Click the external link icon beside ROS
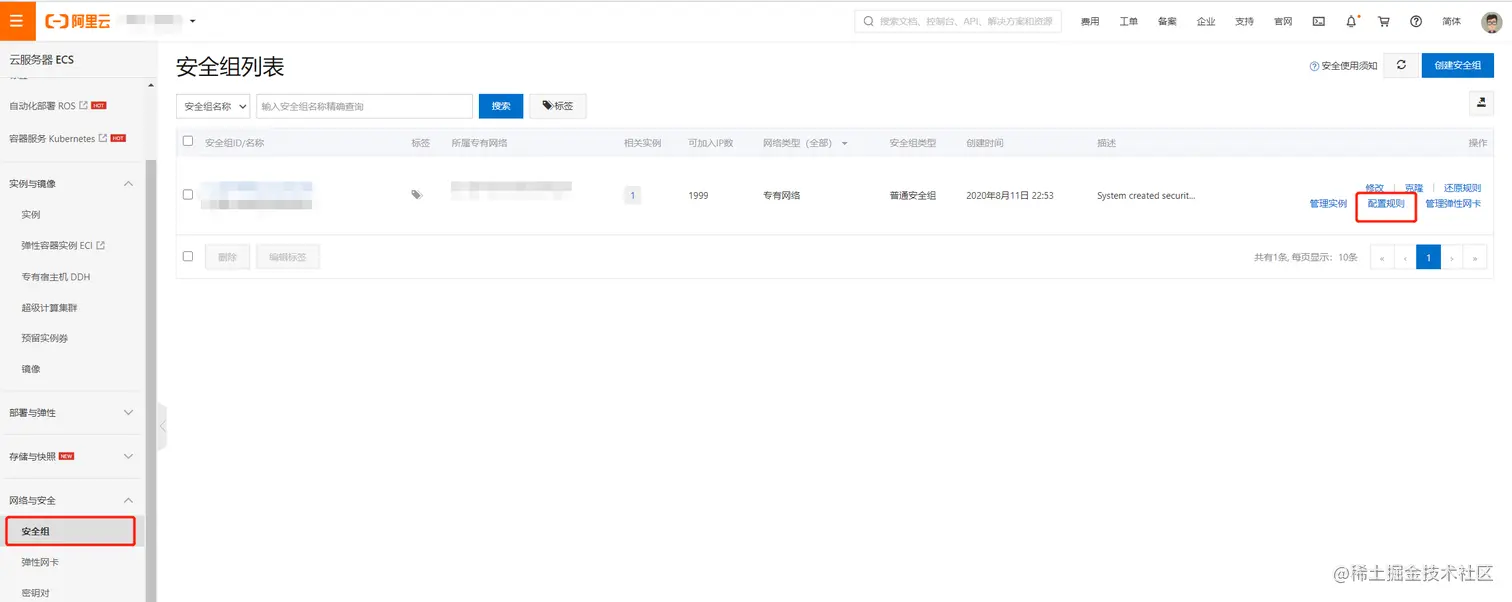Image resolution: width=1512 pixels, height=602 pixels. tap(83, 105)
